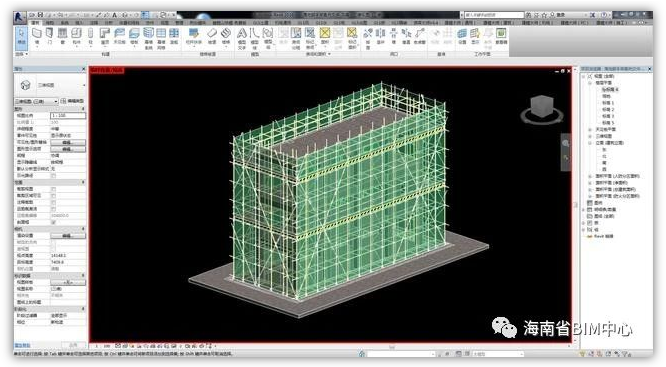Select the Ramp tool

(x=212, y=37)
